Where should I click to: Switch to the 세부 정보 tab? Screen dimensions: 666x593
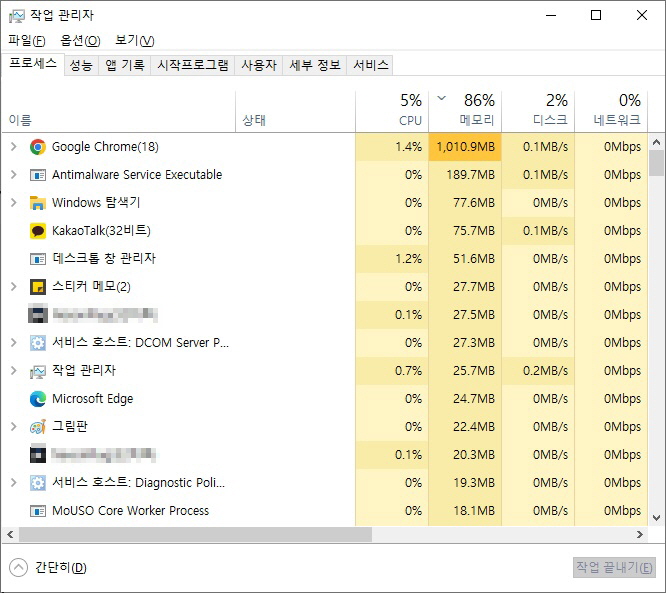point(315,65)
